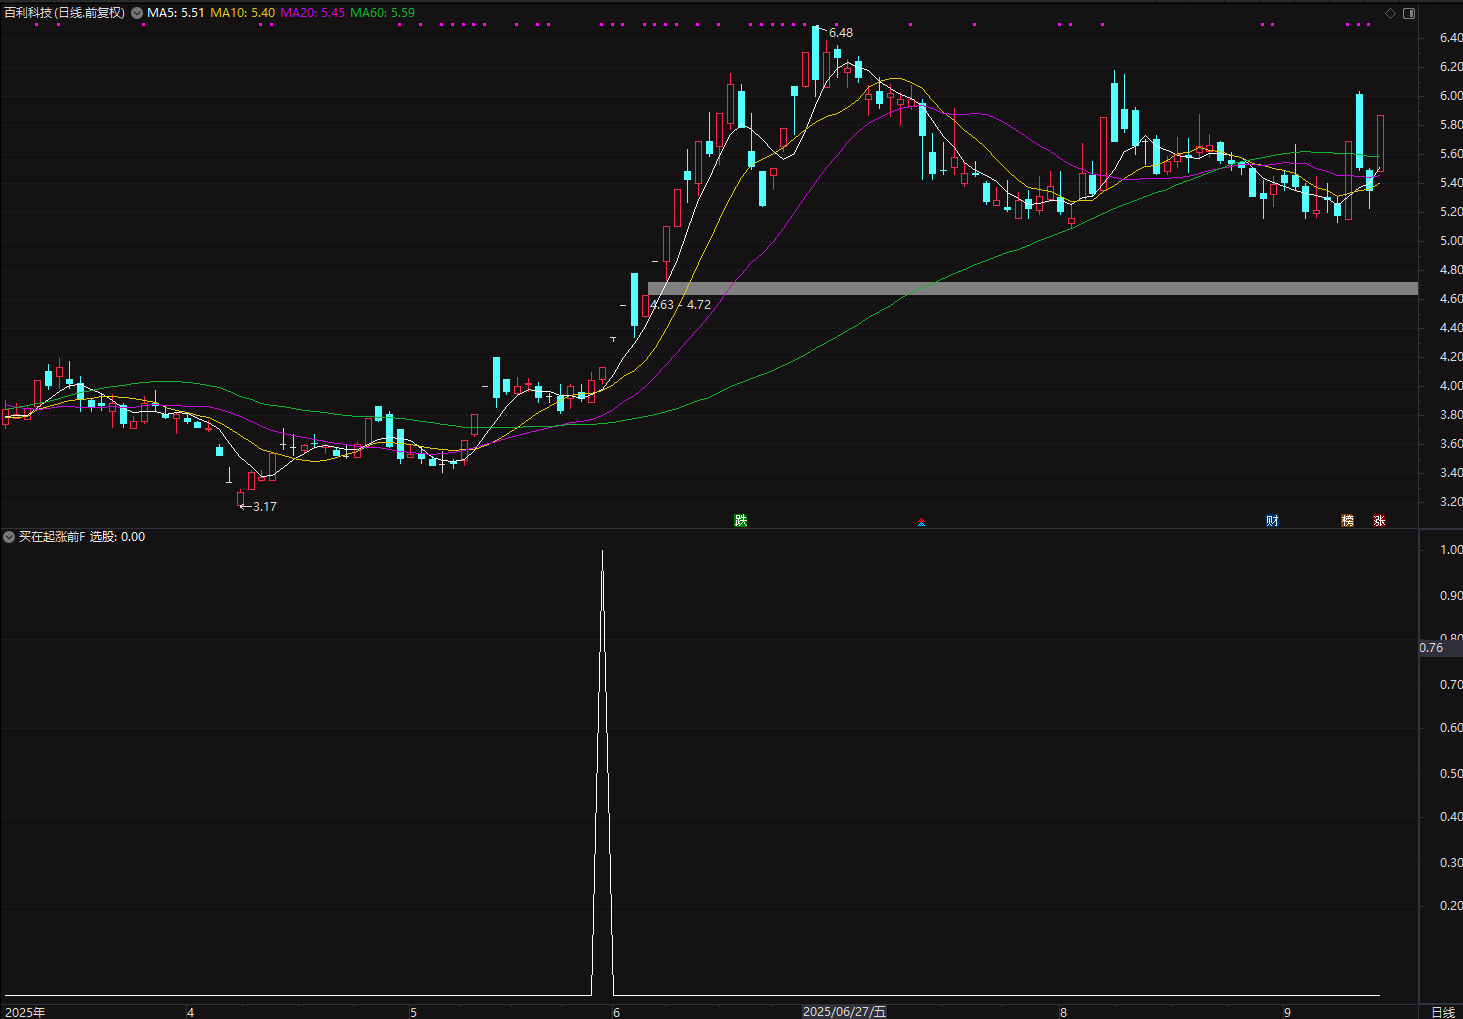Click month 9 on the time axis
The width and height of the screenshot is (1463, 1019).
[1287, 1012]
